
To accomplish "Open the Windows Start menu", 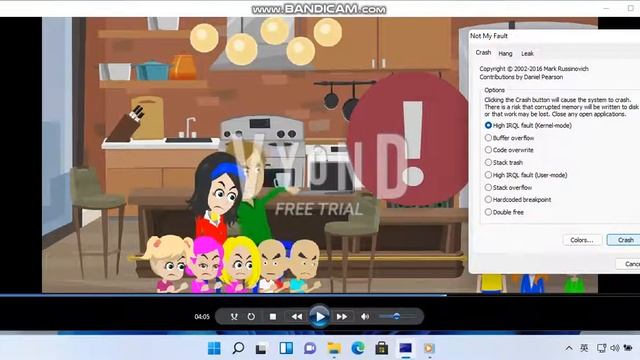I will coord(214,348).
